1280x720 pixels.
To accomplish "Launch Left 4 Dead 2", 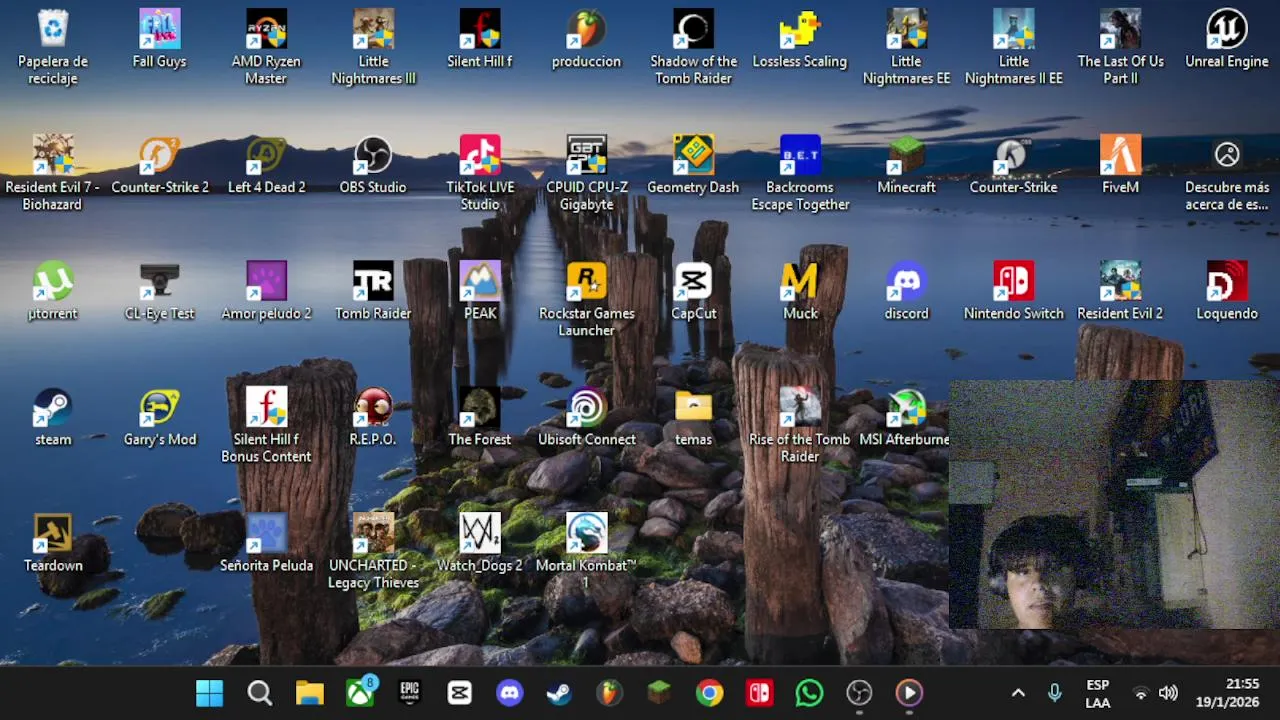I will tap(266, 165).
